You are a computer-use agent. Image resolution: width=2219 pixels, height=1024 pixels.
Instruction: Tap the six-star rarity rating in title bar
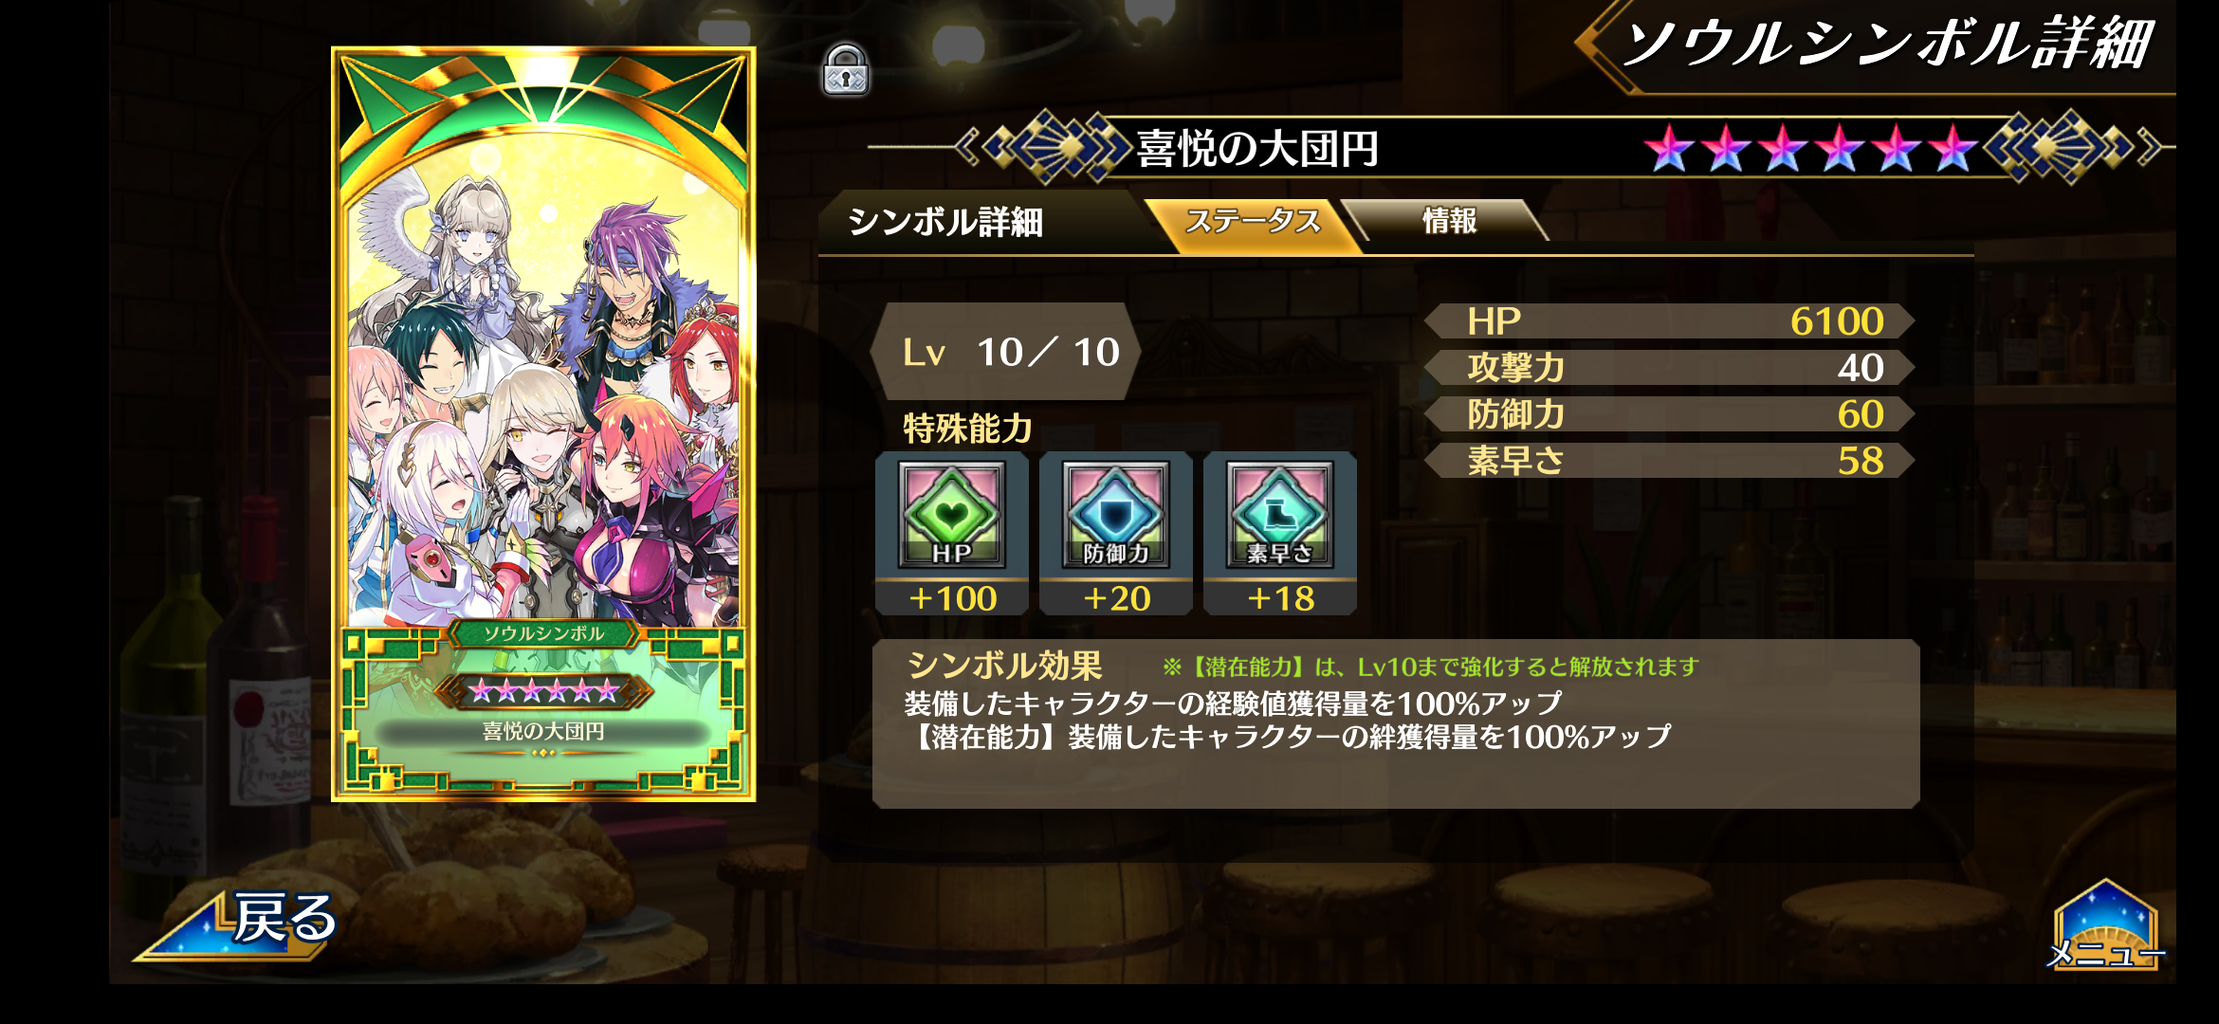click(x=1811, y=149)
